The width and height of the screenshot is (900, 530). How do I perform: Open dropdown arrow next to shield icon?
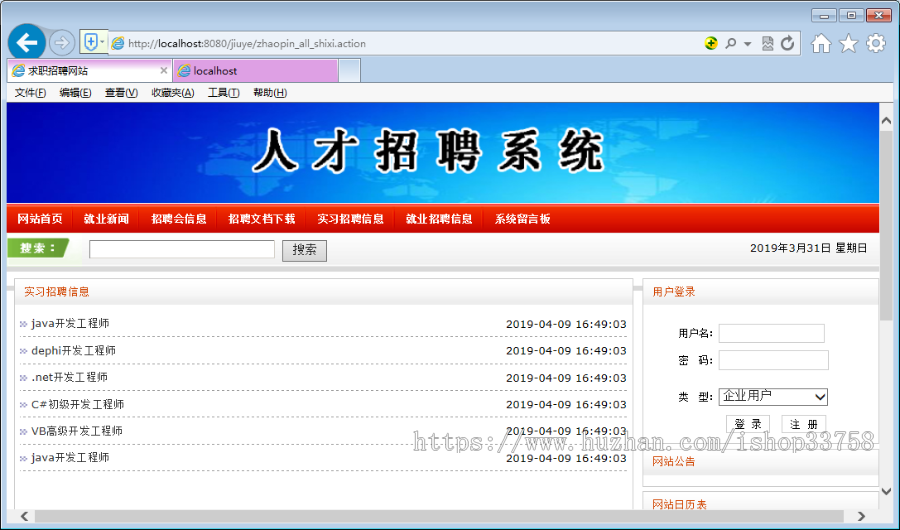click(102, 42)
